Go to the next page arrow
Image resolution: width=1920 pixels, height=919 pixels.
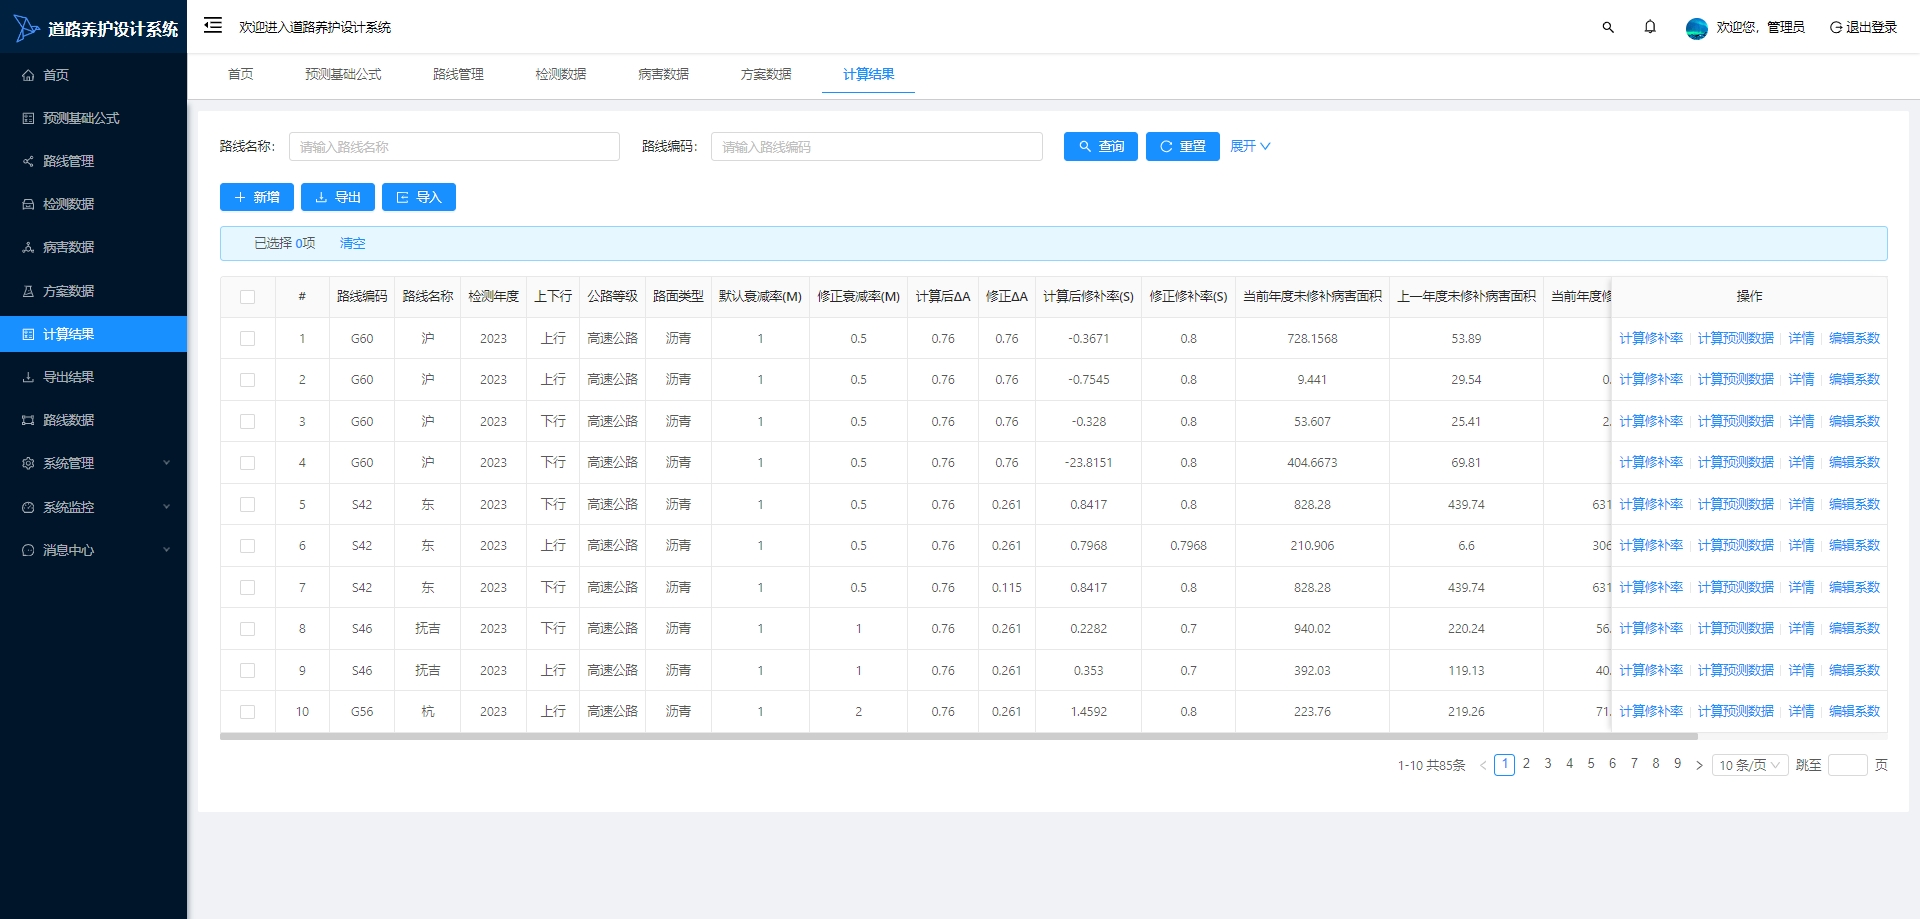click(x=1699, y=765)
